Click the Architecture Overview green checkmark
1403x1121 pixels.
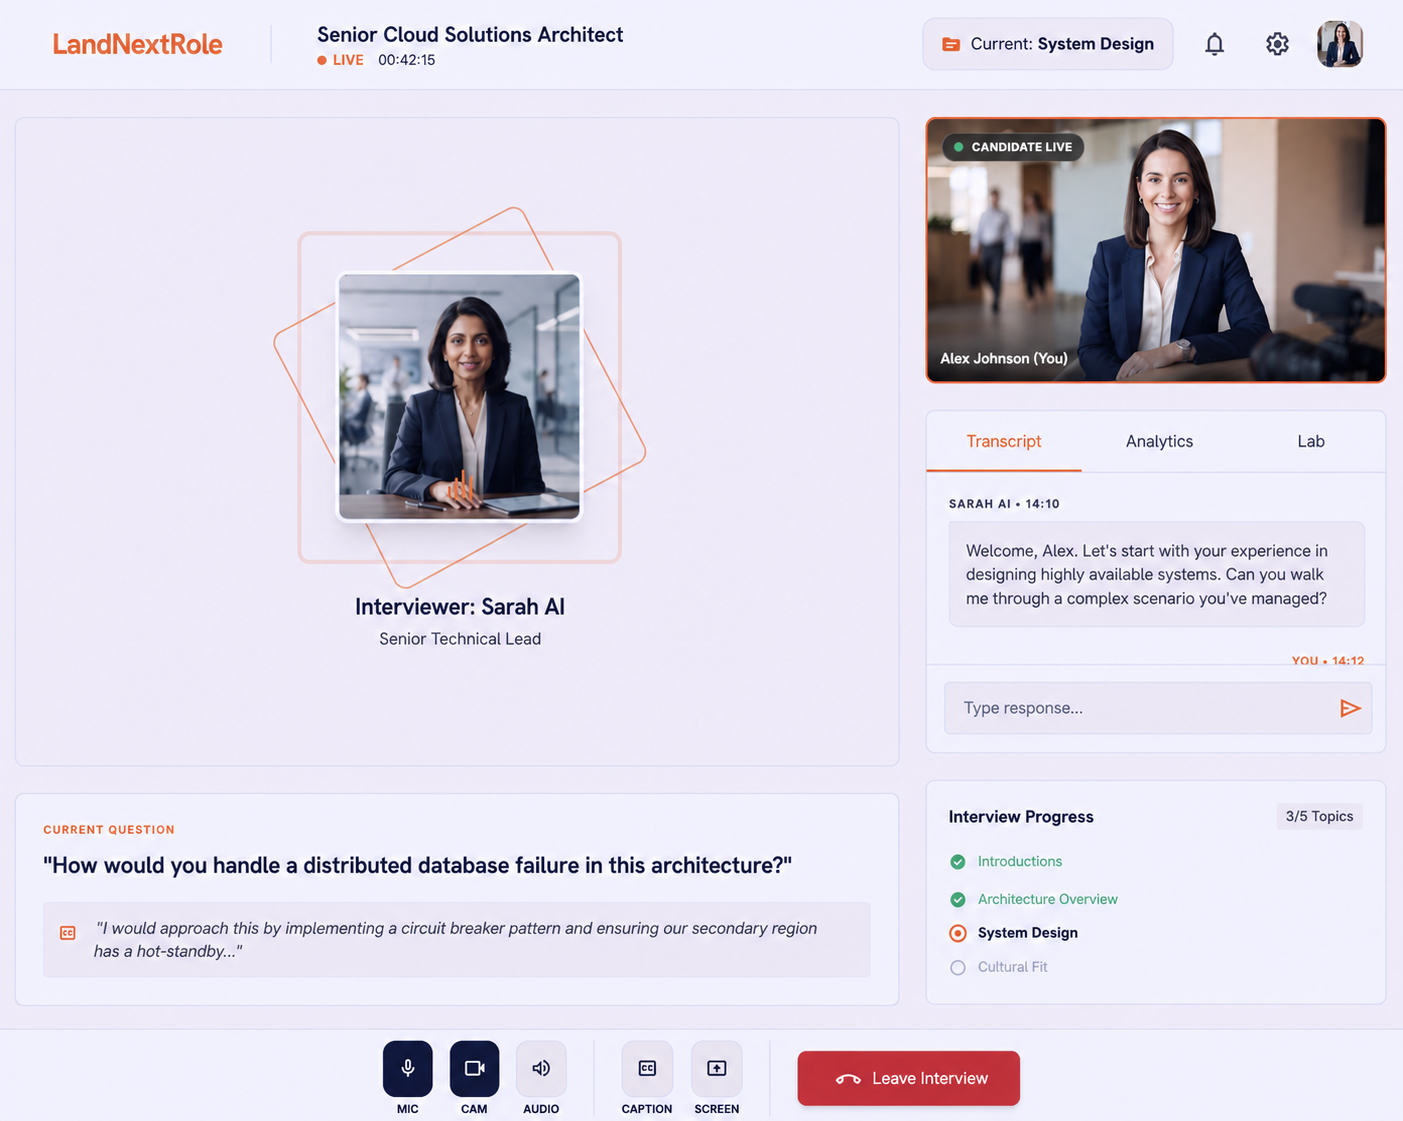(958, 899)
